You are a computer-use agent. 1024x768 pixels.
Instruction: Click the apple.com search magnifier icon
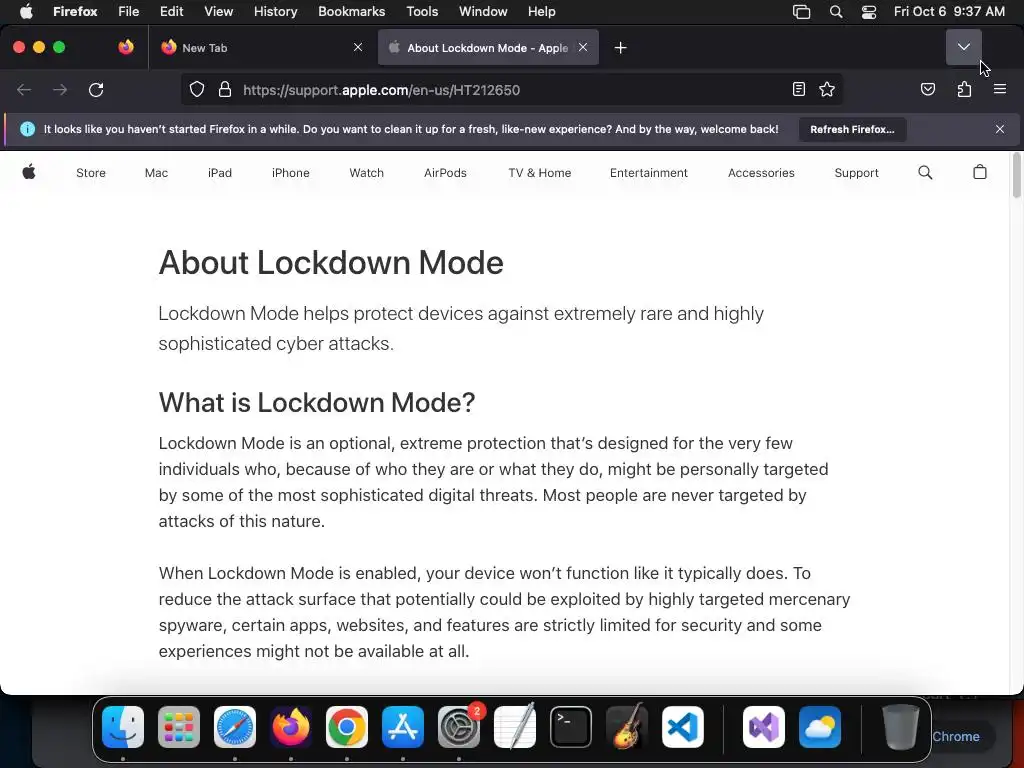[925, 172]
